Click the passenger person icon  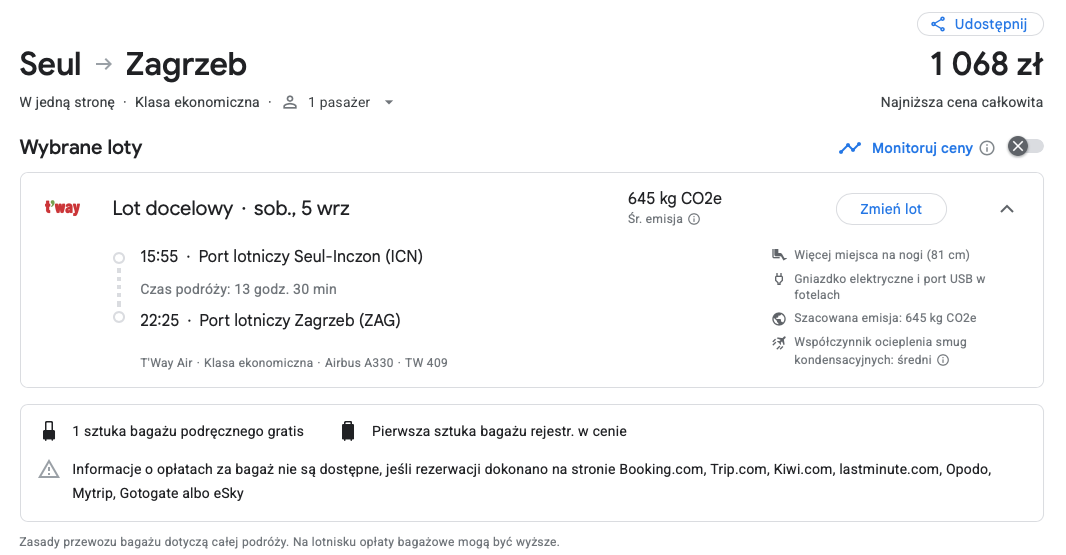point(290,102)
